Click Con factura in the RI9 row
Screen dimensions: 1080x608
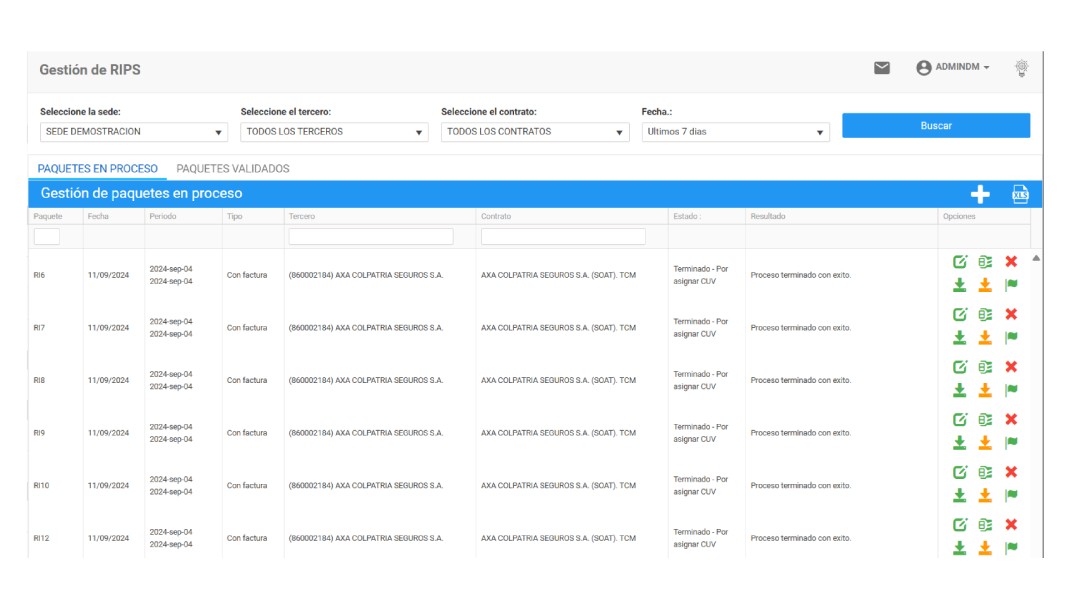pos(247,433)
